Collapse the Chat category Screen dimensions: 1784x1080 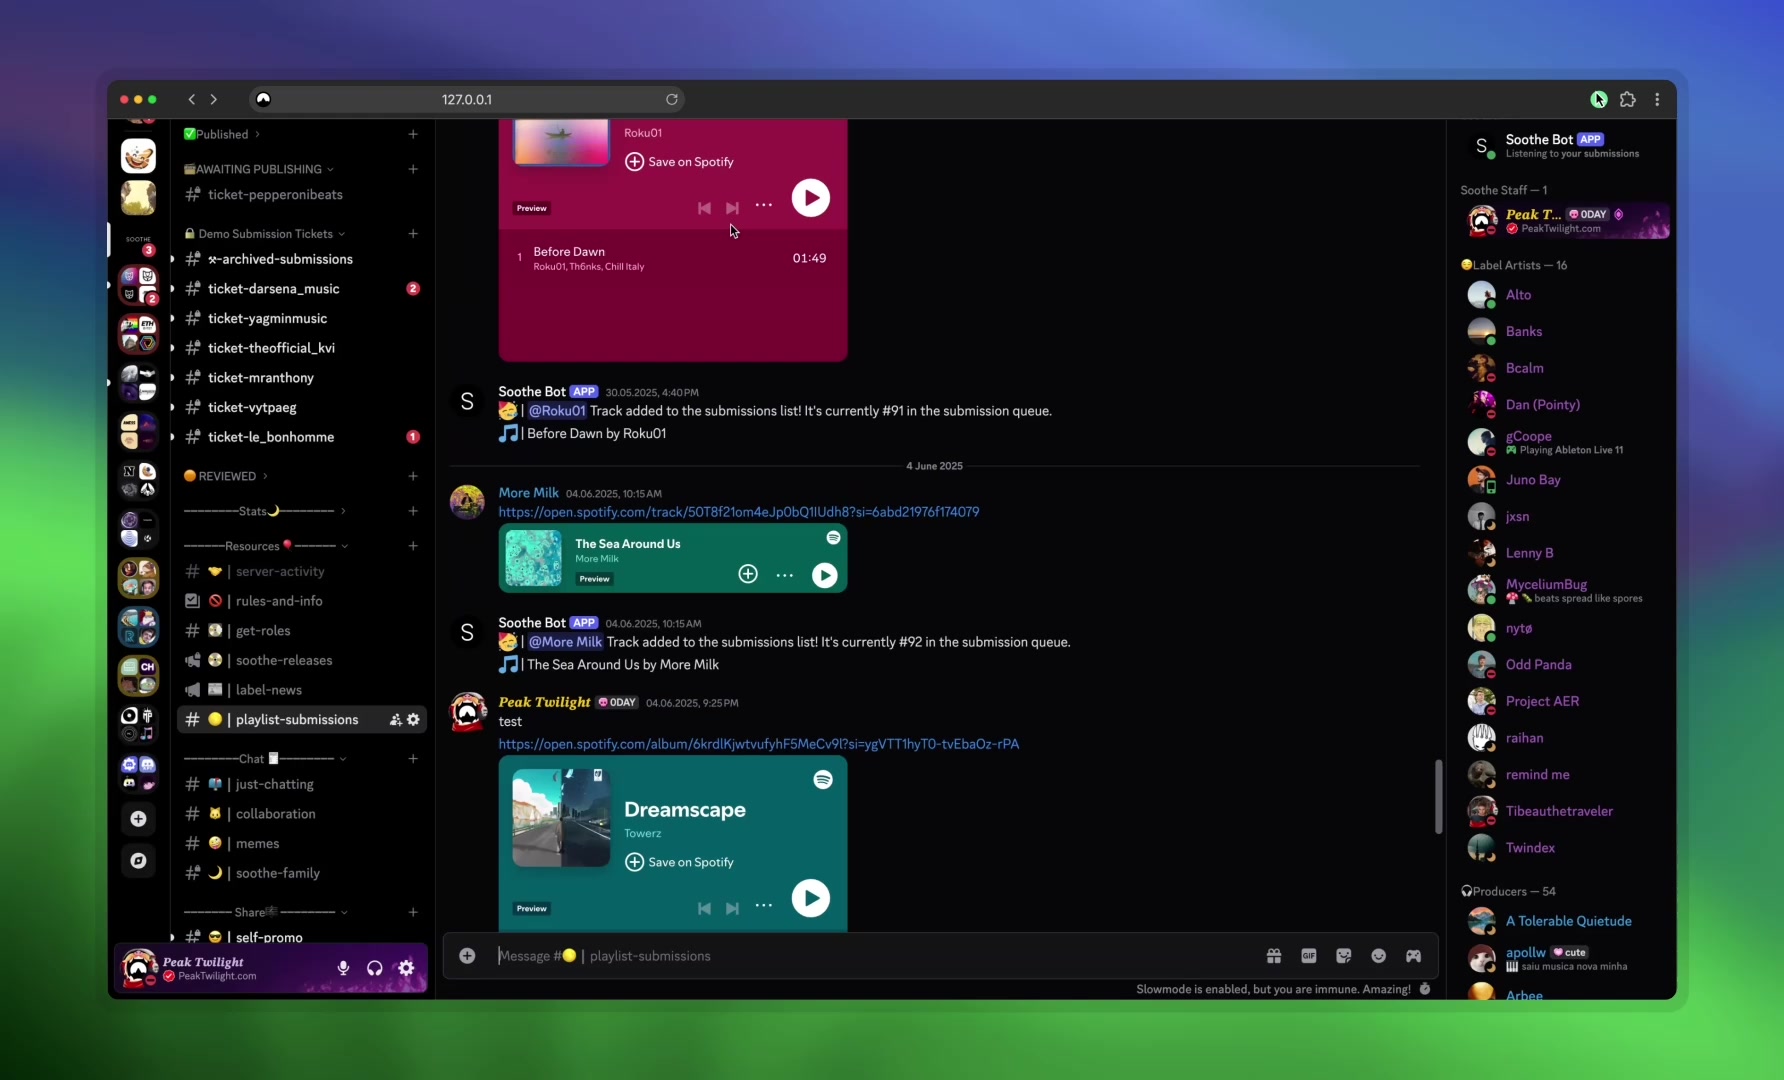[x=265, y=759]
